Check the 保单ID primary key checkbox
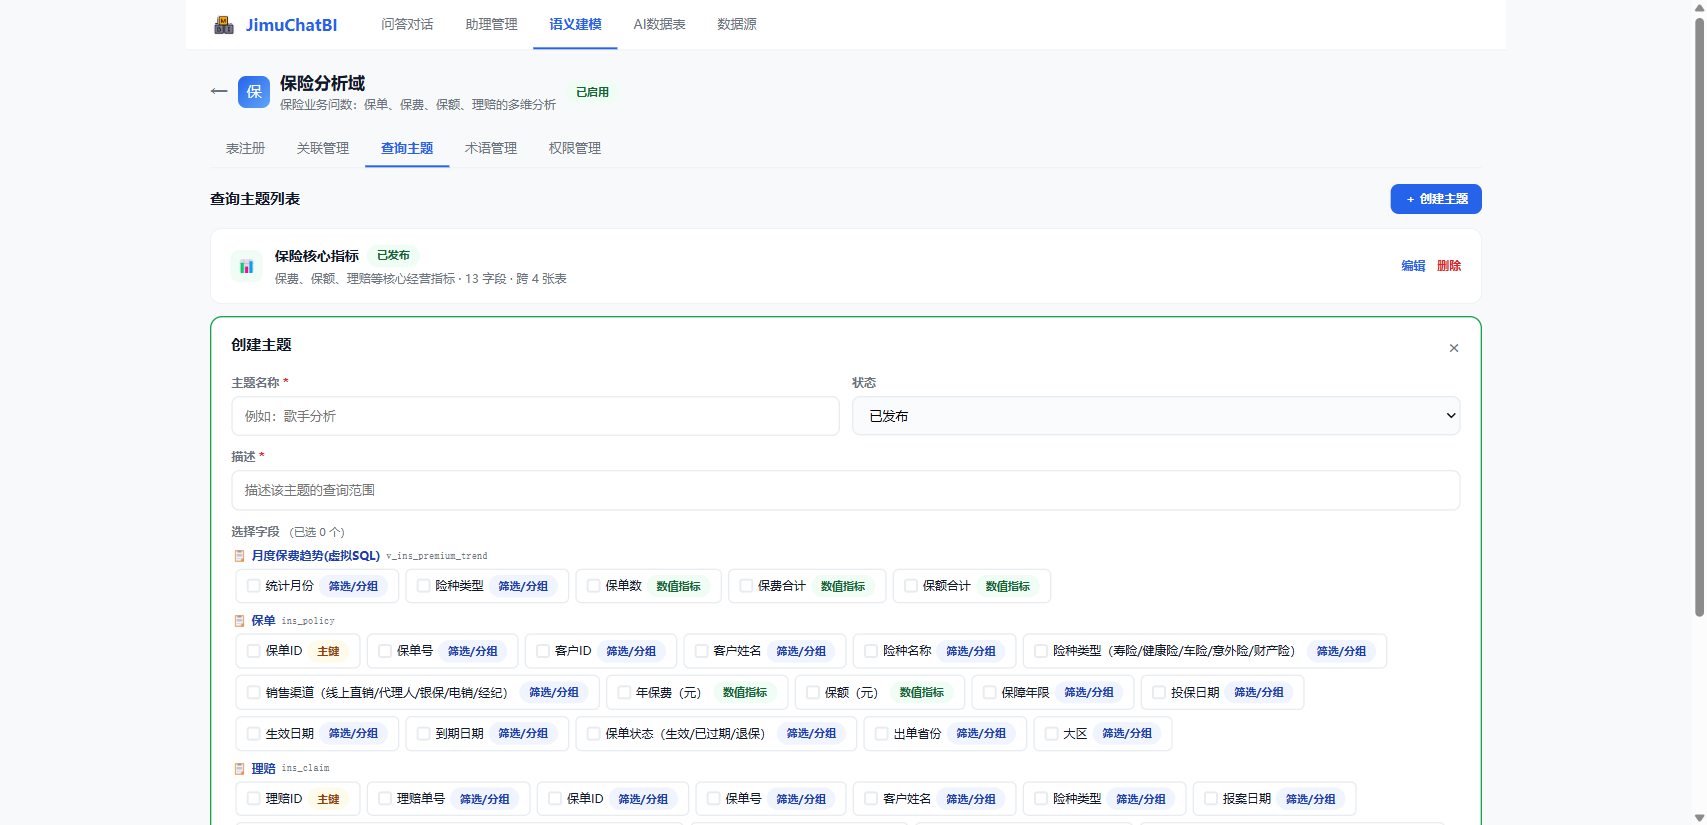The width and height of the screenshot is (1707, 825). [254, 651]
